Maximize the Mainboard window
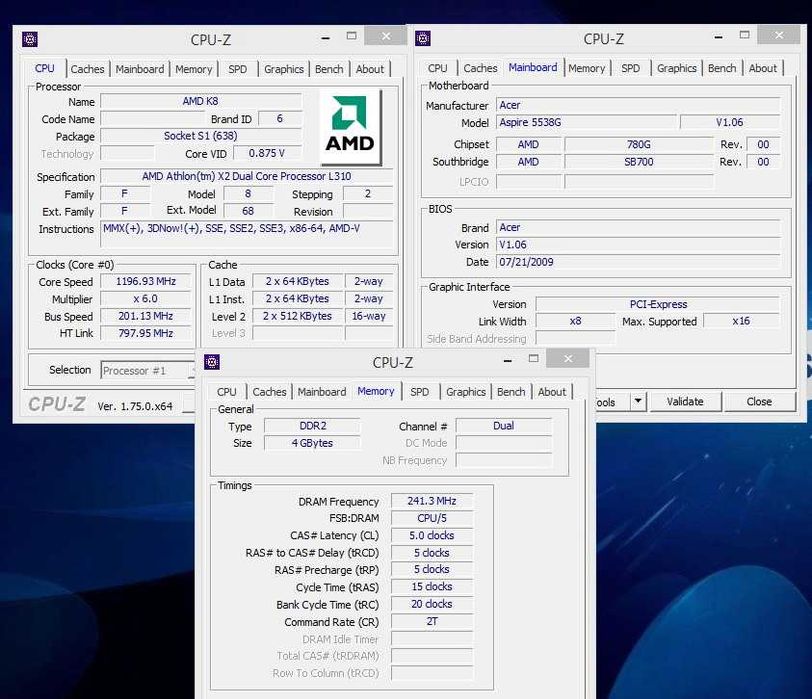This screenshot has height=699, width=812. (745, 35)
